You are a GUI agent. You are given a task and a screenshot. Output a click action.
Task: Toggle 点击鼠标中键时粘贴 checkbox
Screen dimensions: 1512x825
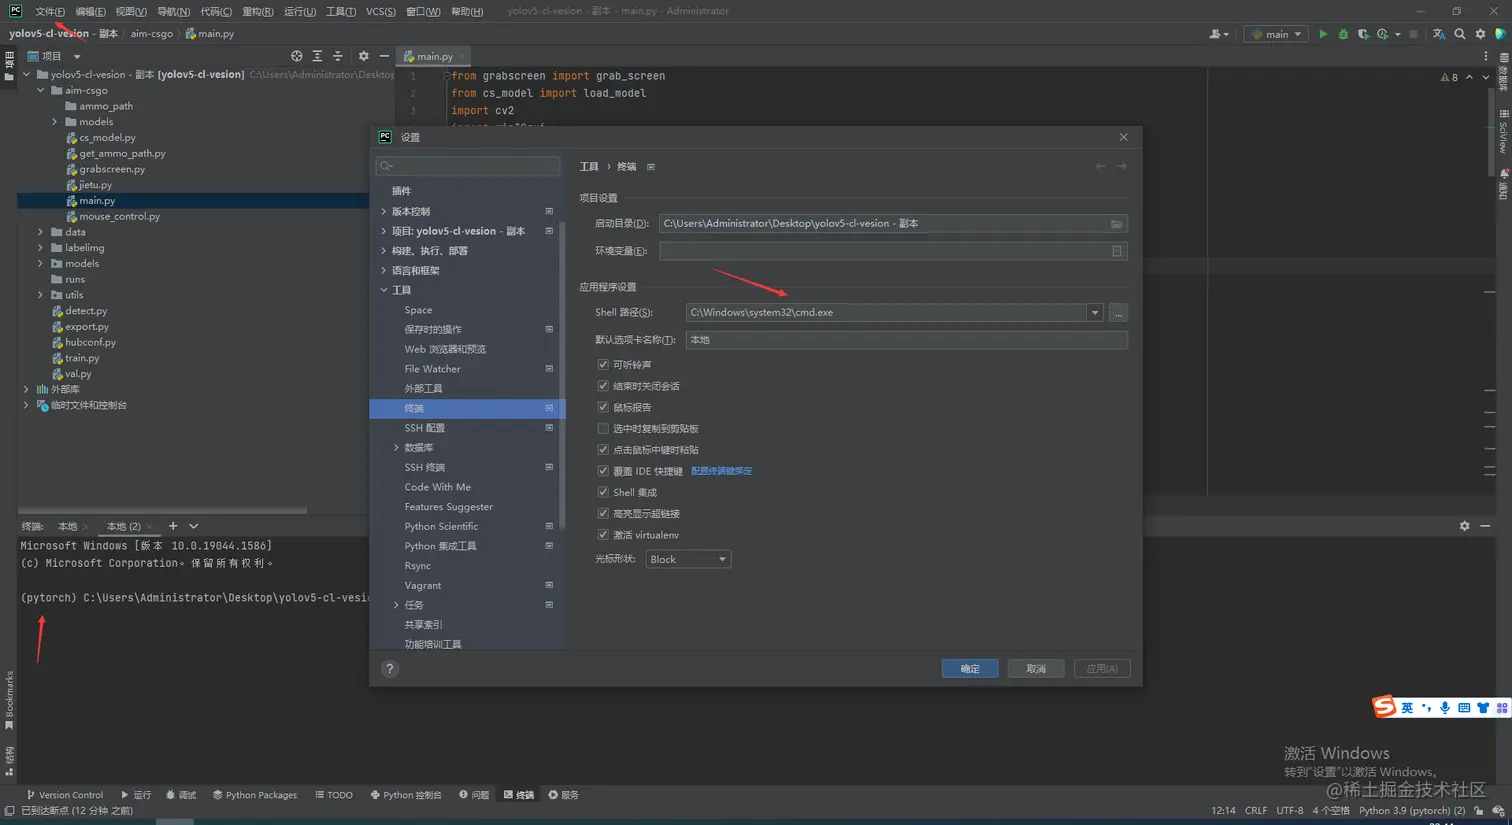click(603, 450)
